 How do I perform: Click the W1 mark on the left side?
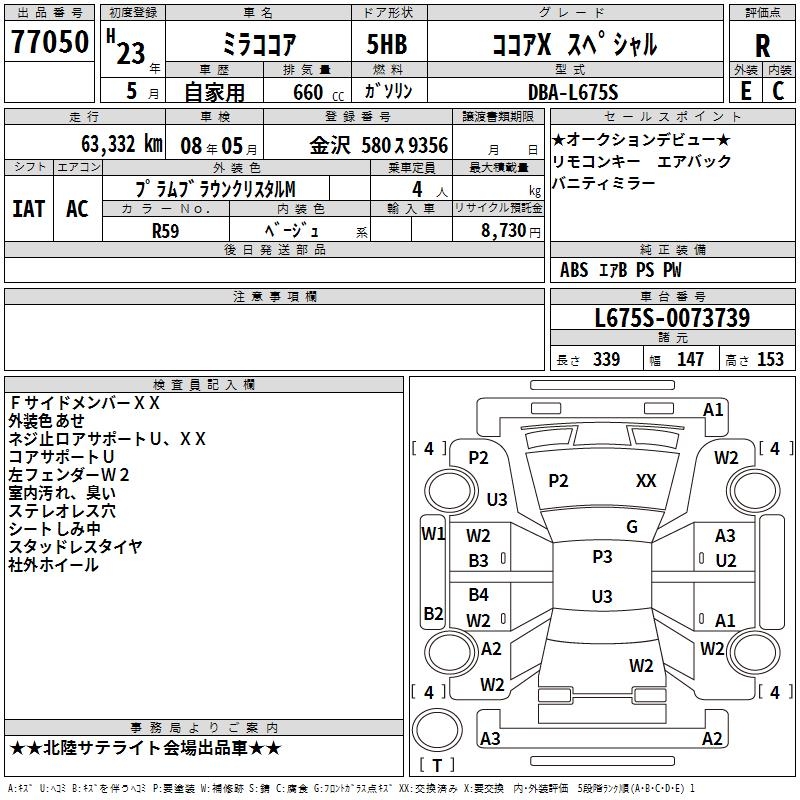pyautogui.click(x=432, y=533)
